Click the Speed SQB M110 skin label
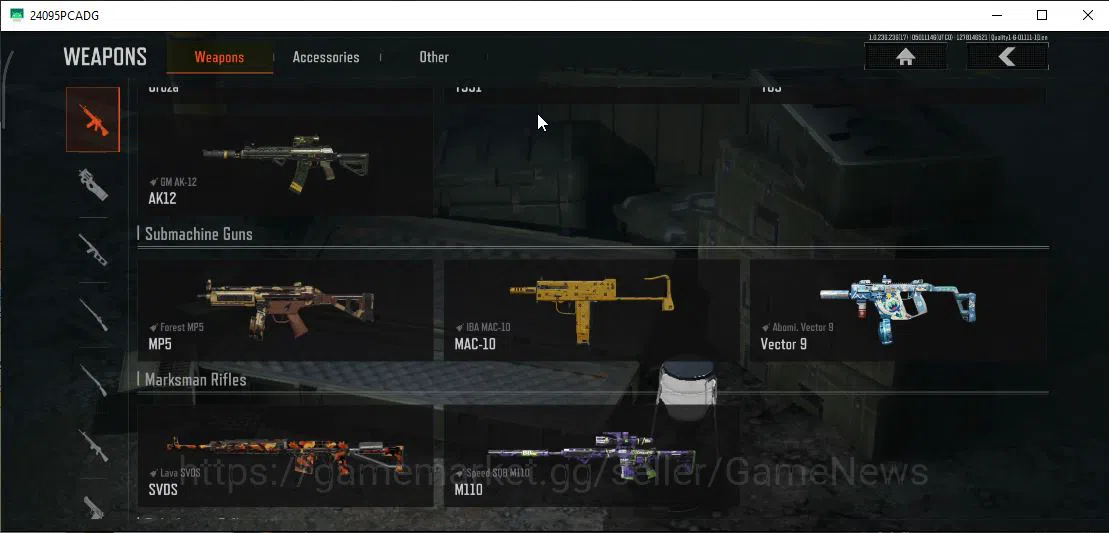 pyautogui.click(x=492, y=473)
